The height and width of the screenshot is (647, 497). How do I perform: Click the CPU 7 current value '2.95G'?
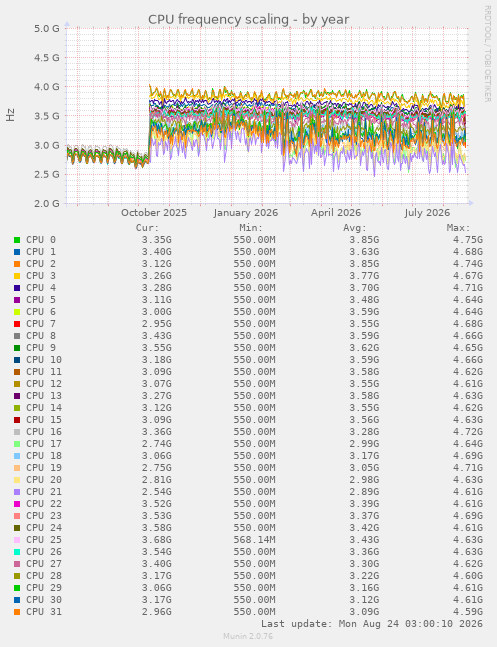pyautogui.click(x=156, y=324)
